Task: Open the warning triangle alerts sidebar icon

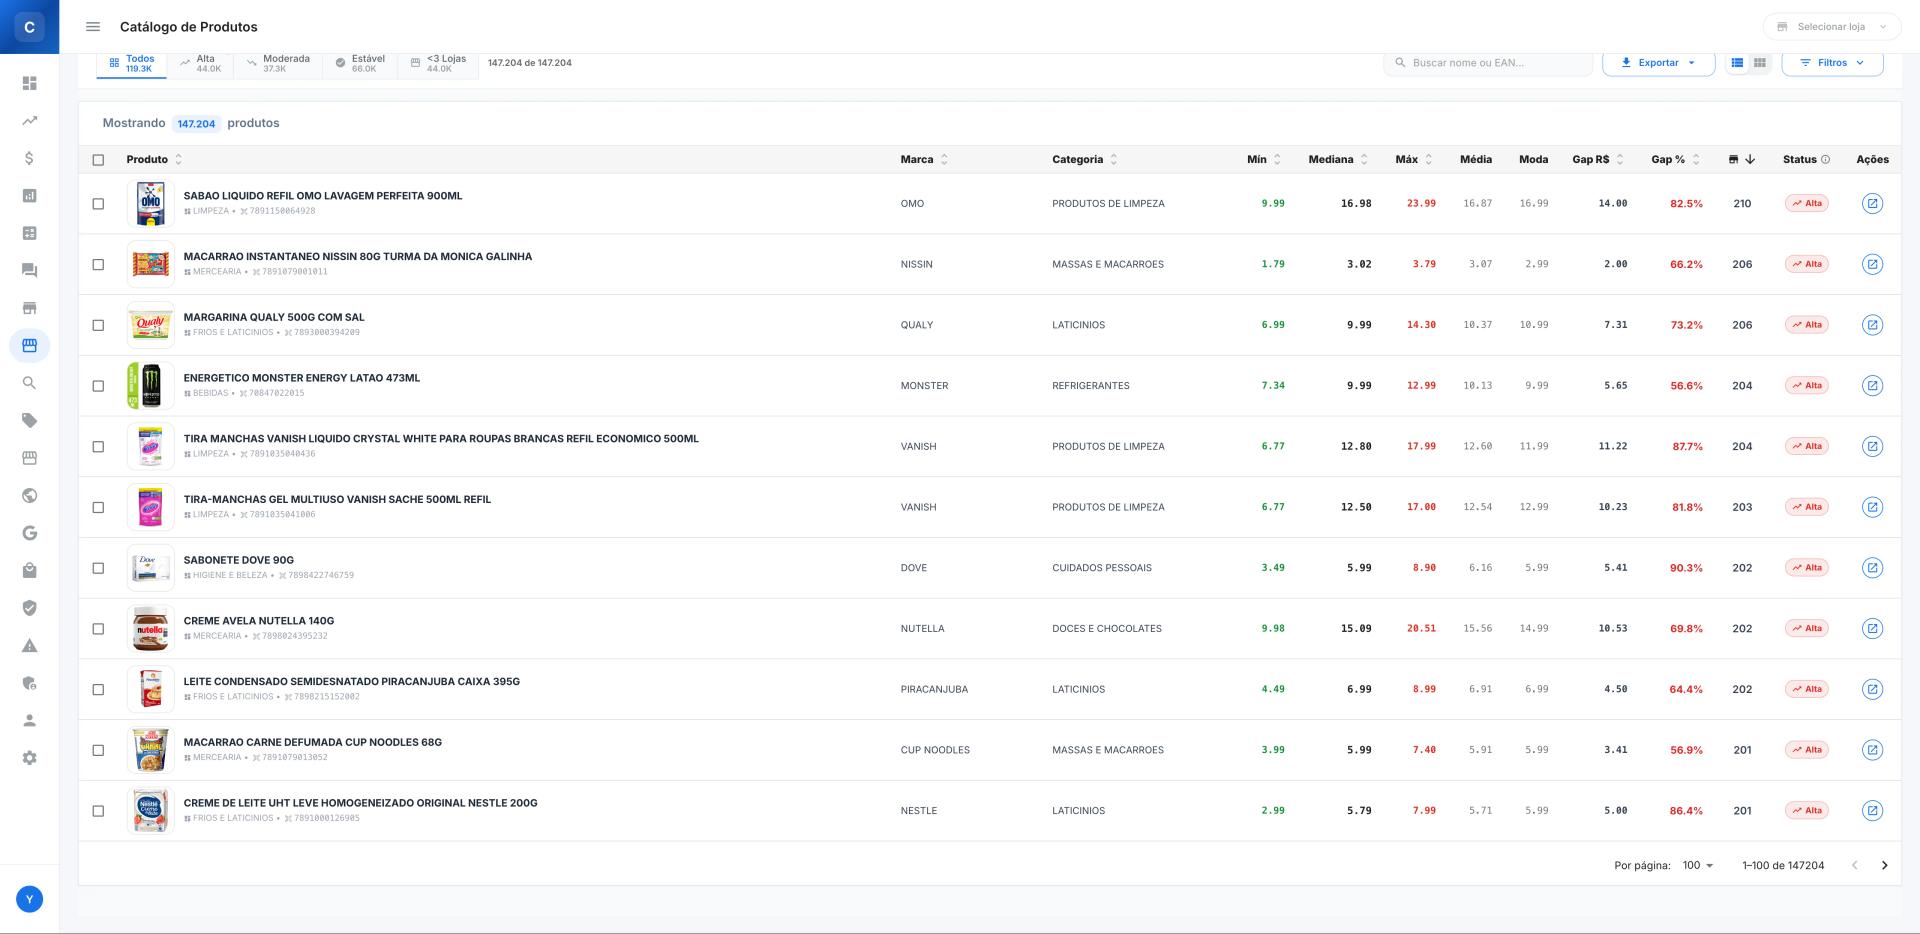Action: pyautogui.click(x=29, y=646)
